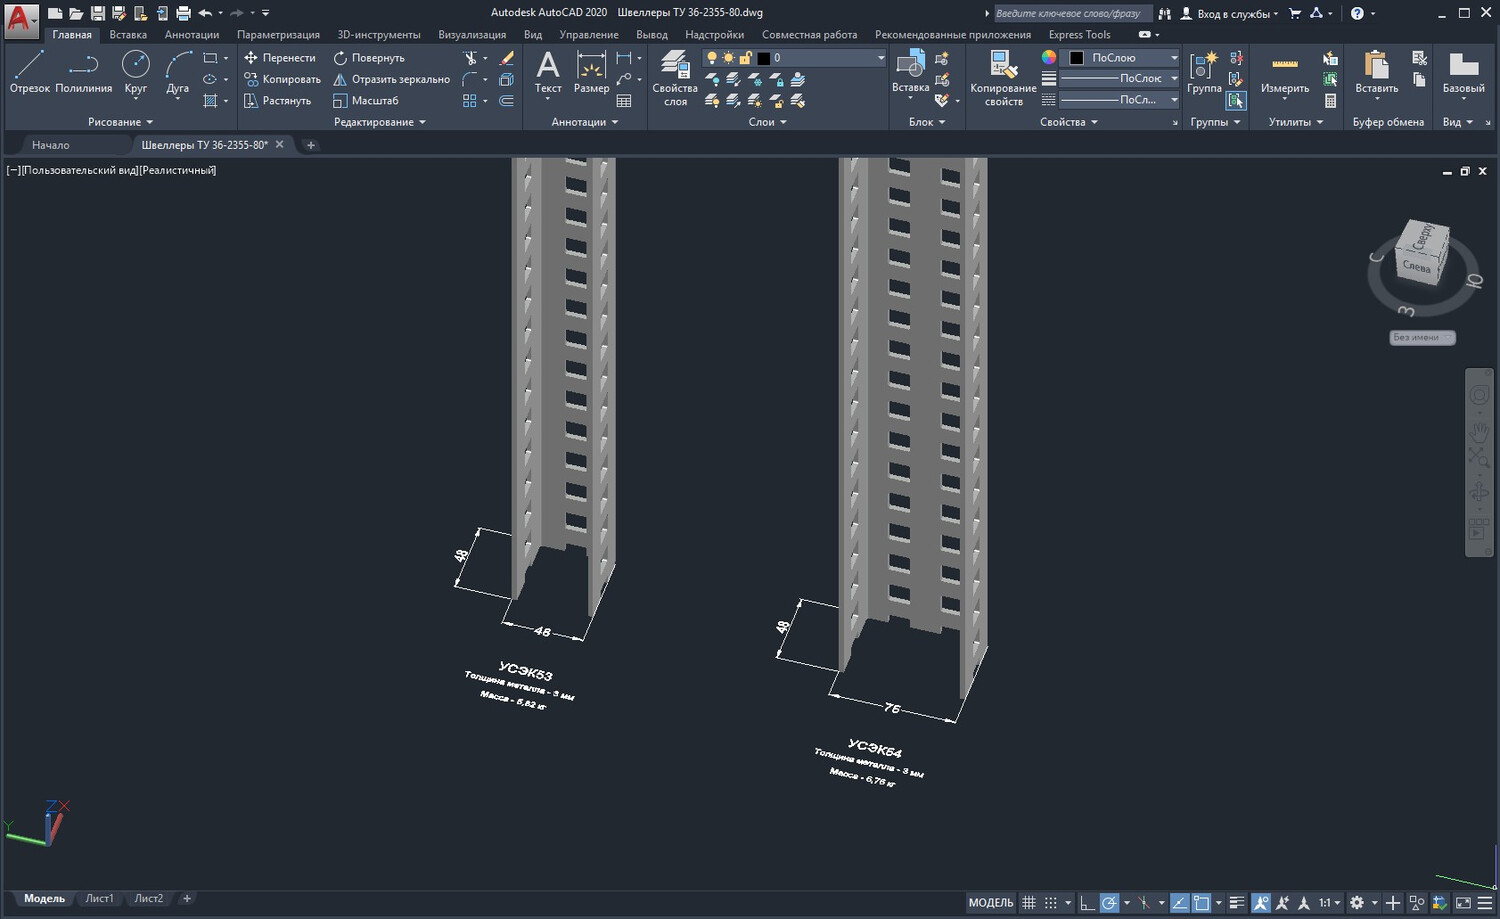Click the black layer color swatch

764,58
